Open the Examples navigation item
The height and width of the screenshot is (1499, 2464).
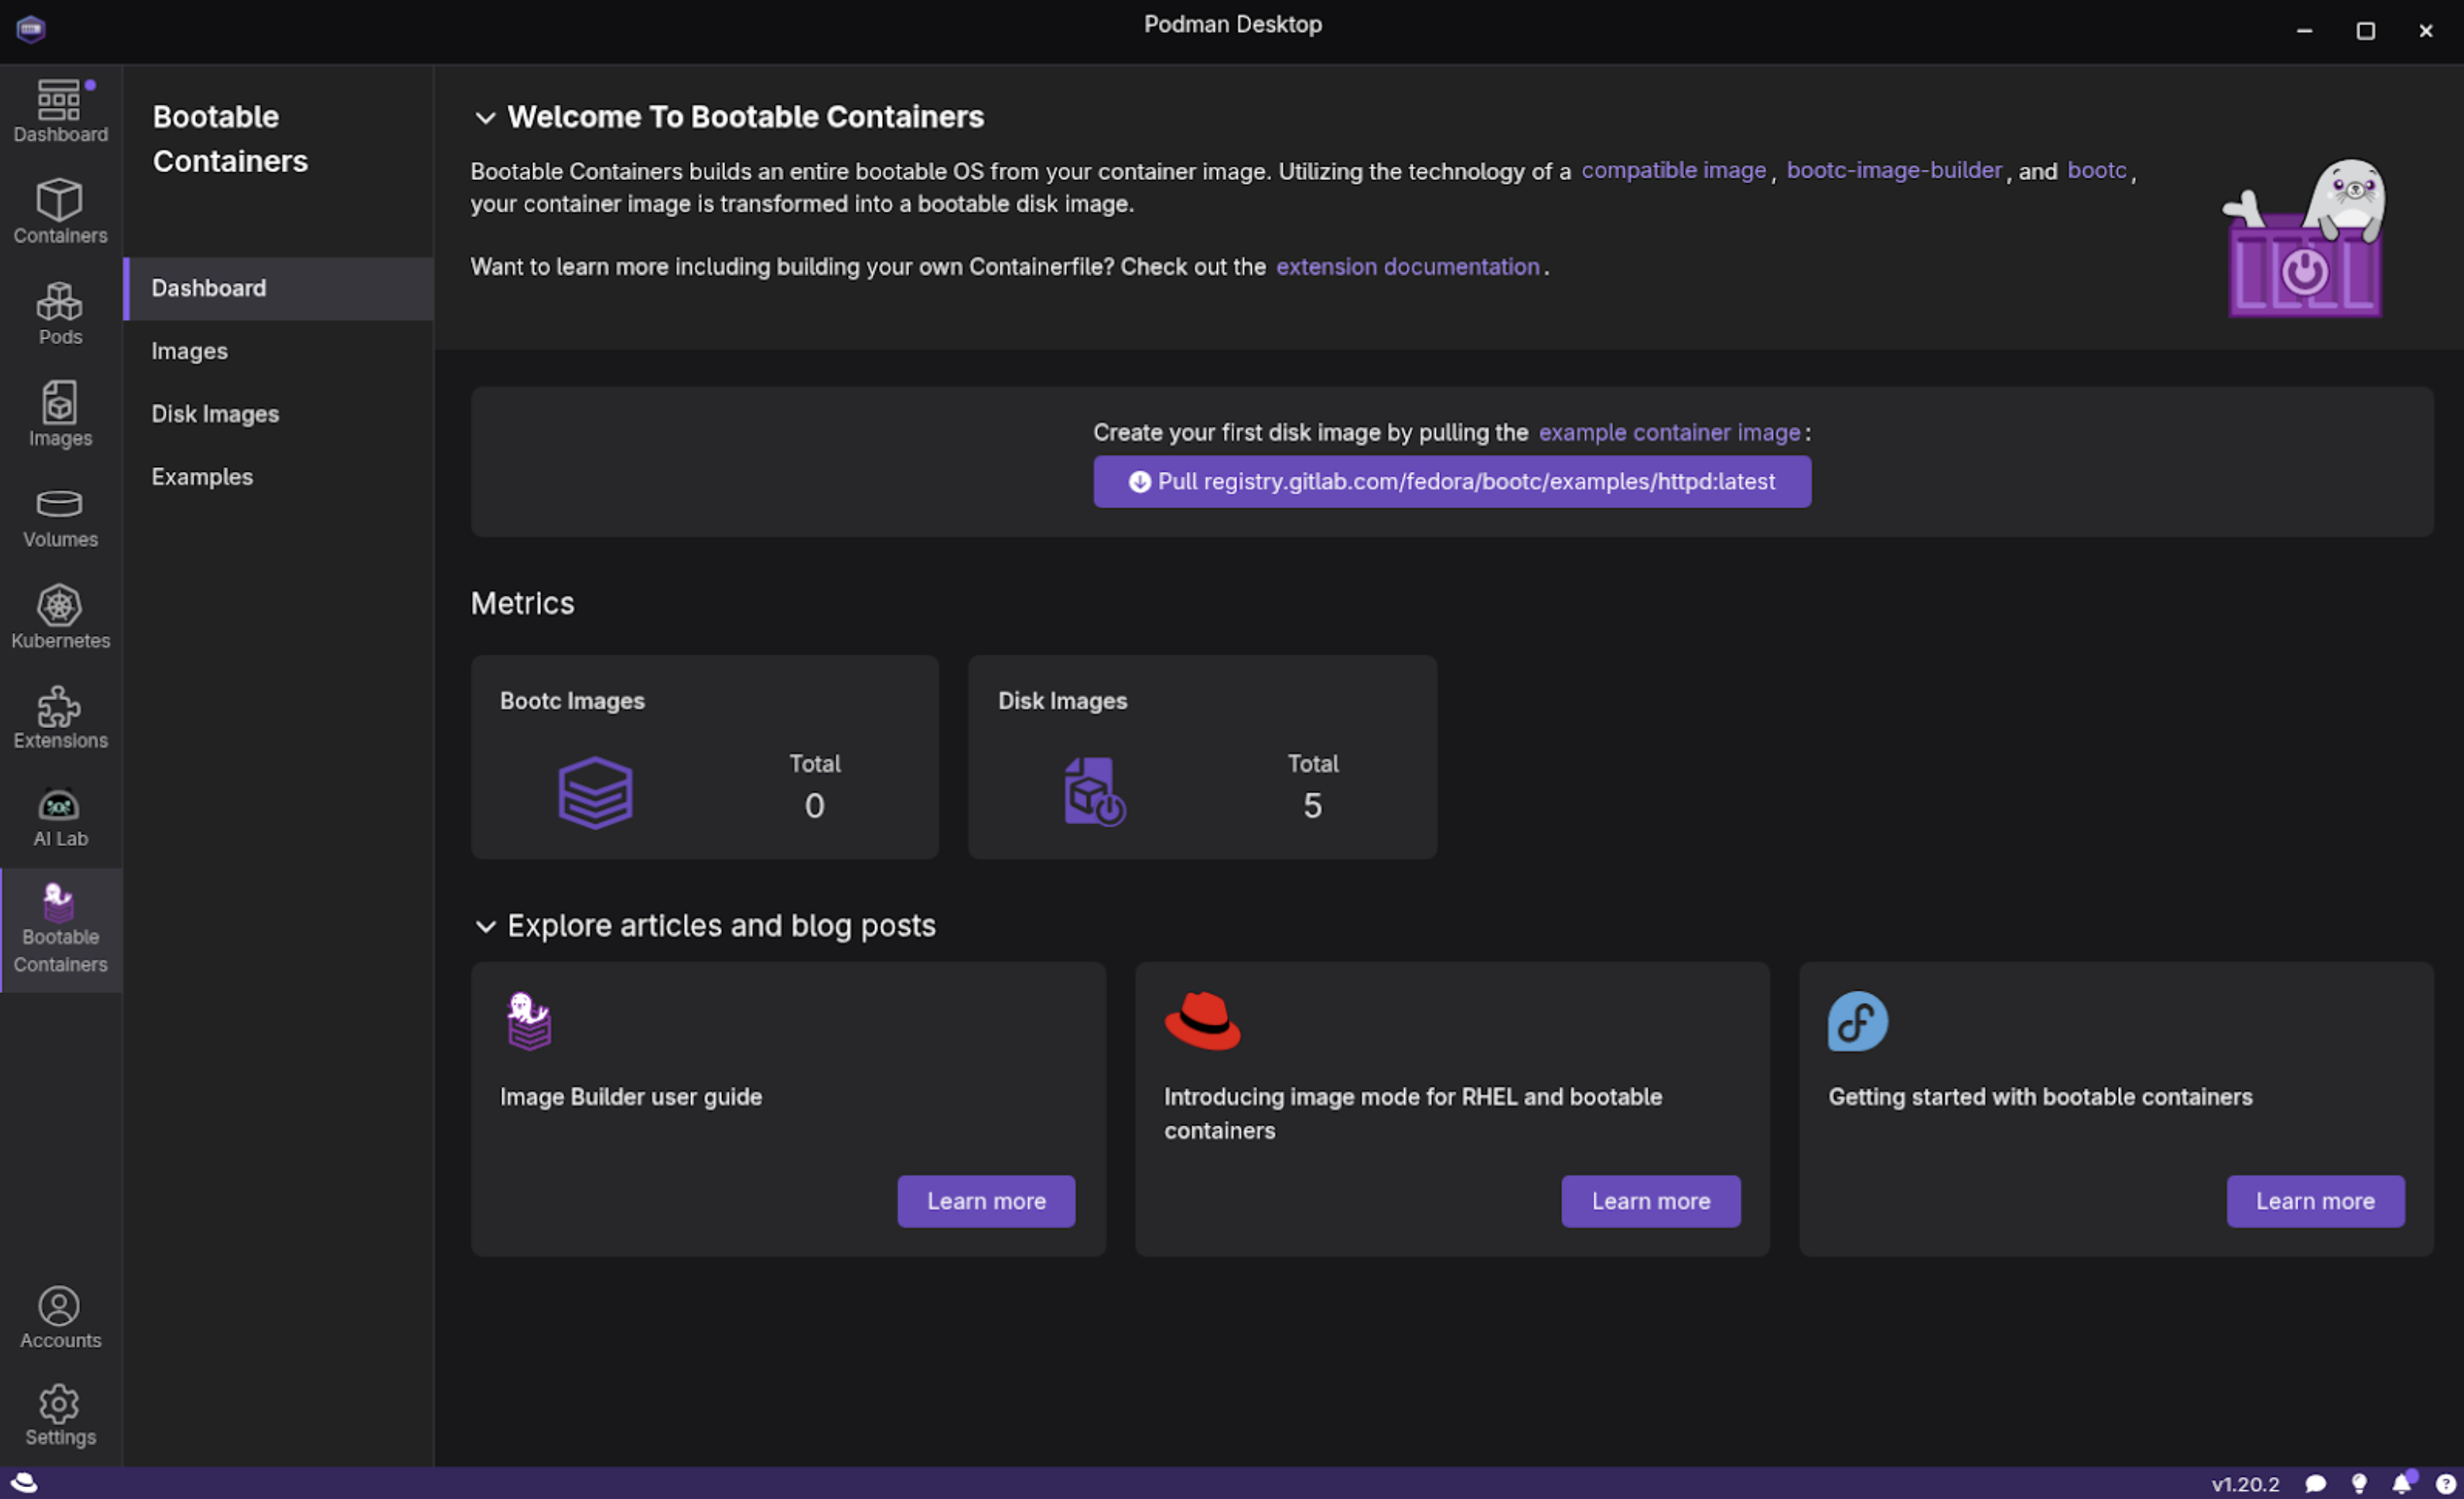click(202, 477)
